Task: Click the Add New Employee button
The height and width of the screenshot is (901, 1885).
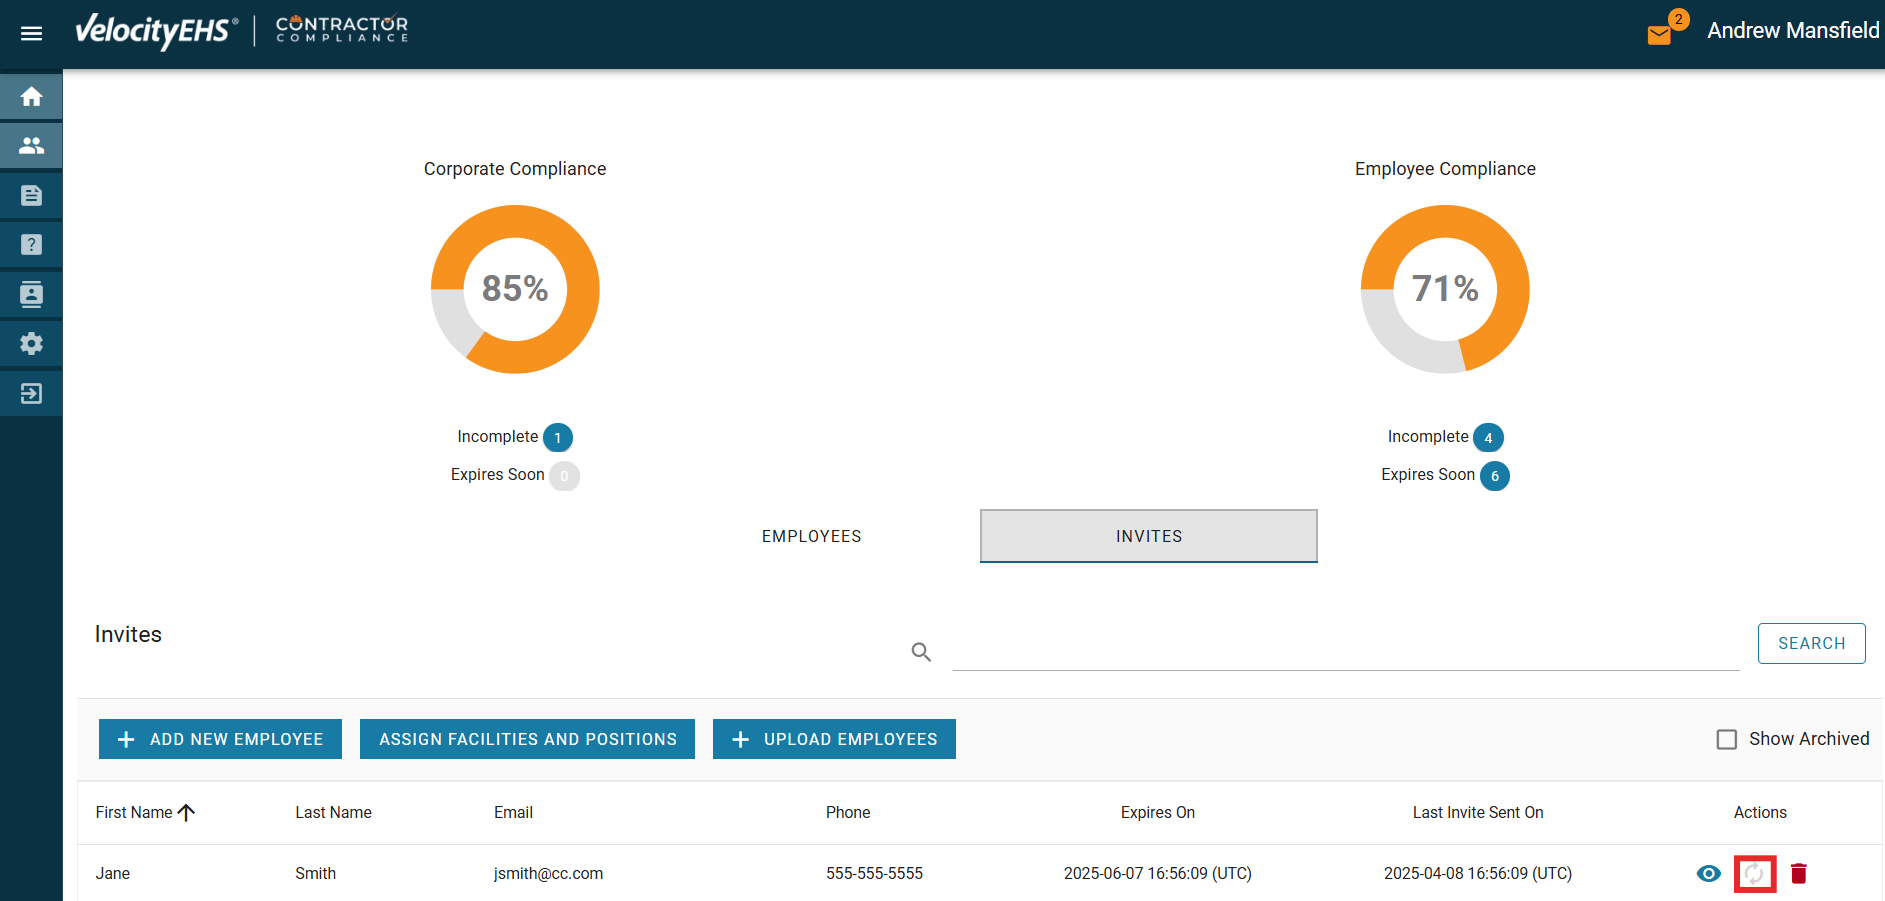Action: [220, 740]
